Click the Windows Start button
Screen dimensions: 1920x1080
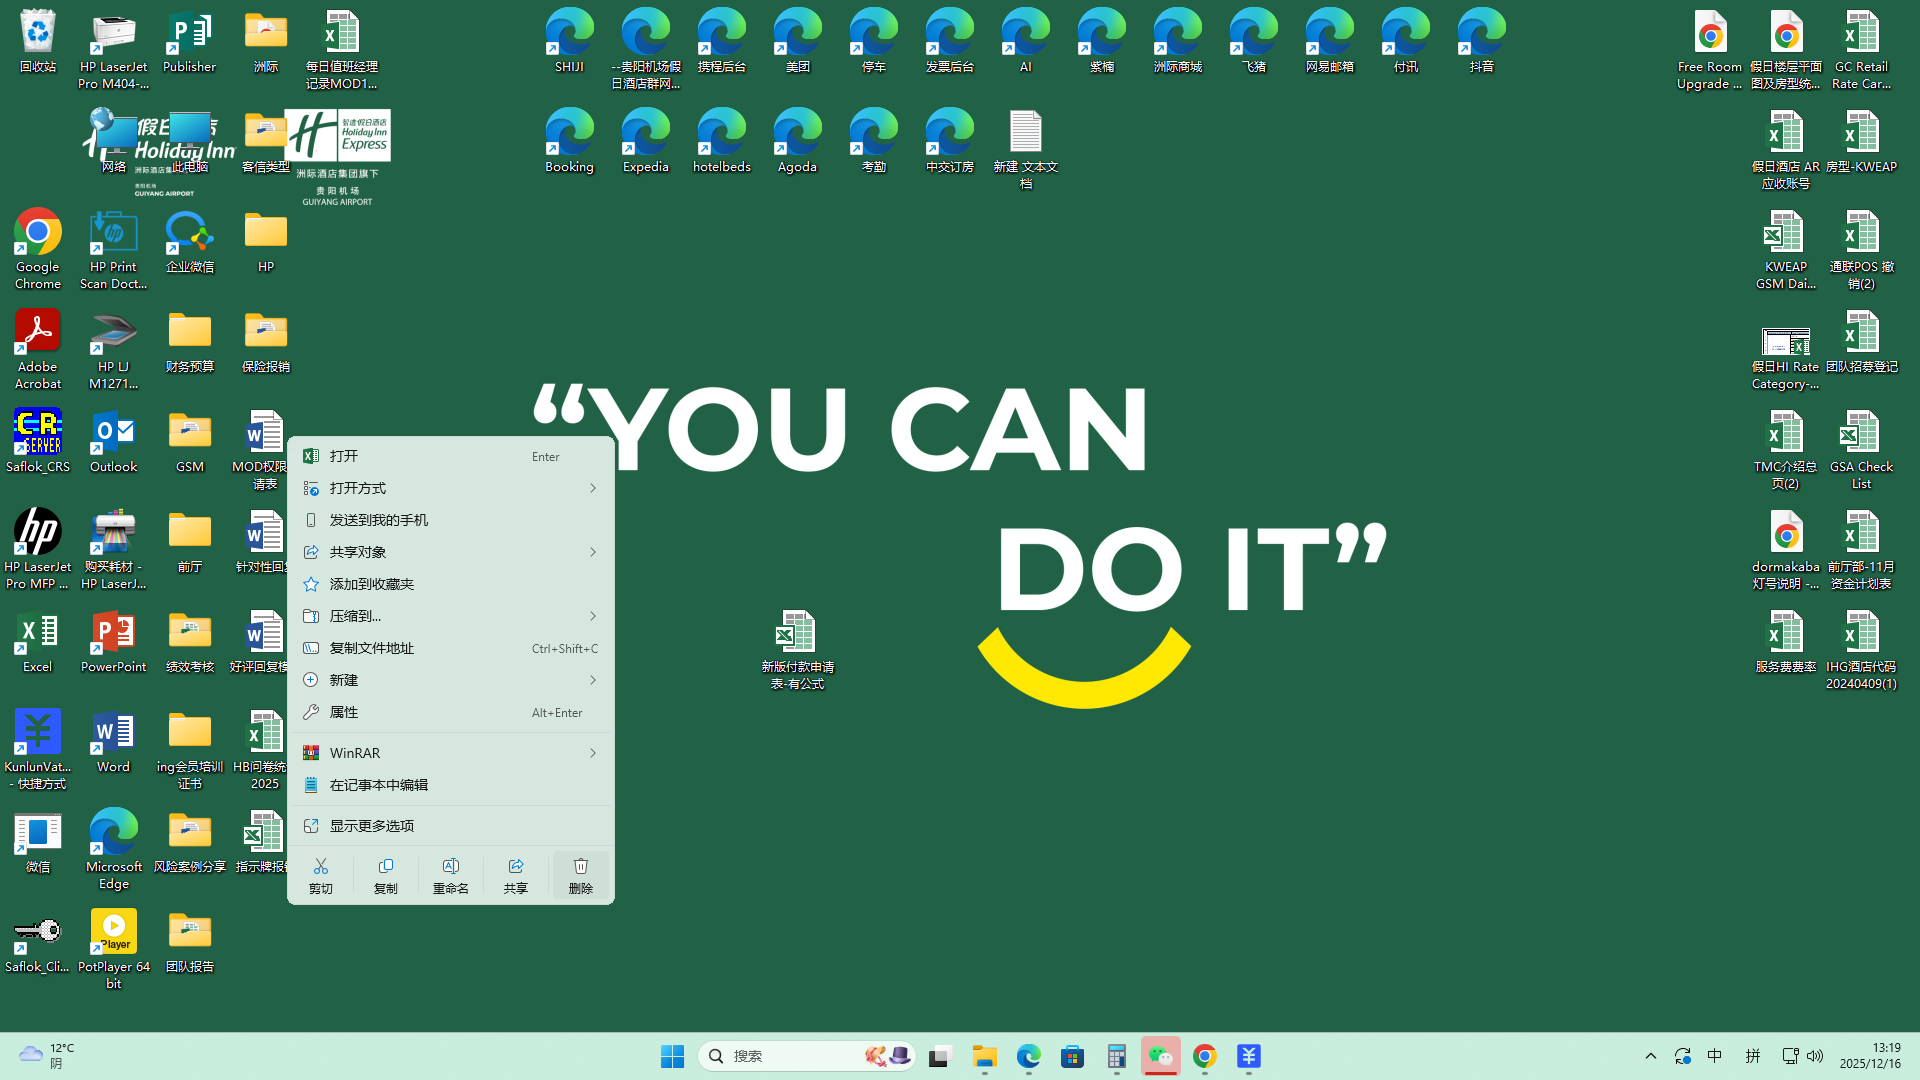672,1056
